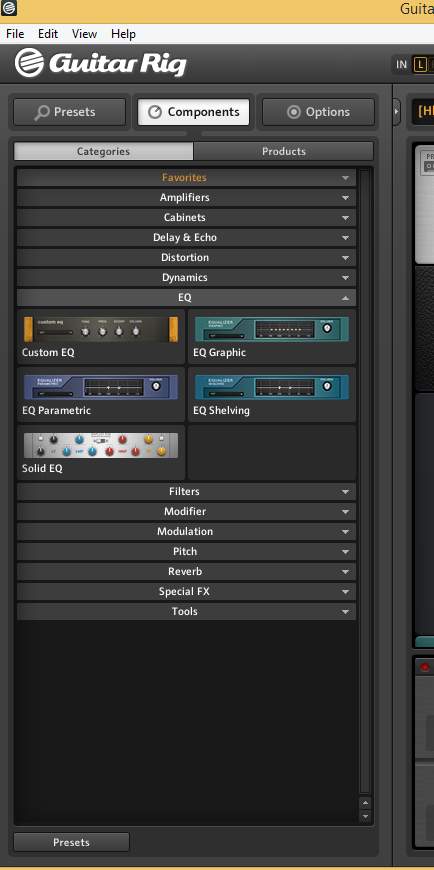Click the Guitar Rig title bar app icon
Image resolution: width=434 pixels, height=870 pixels.
coord(9,8)
